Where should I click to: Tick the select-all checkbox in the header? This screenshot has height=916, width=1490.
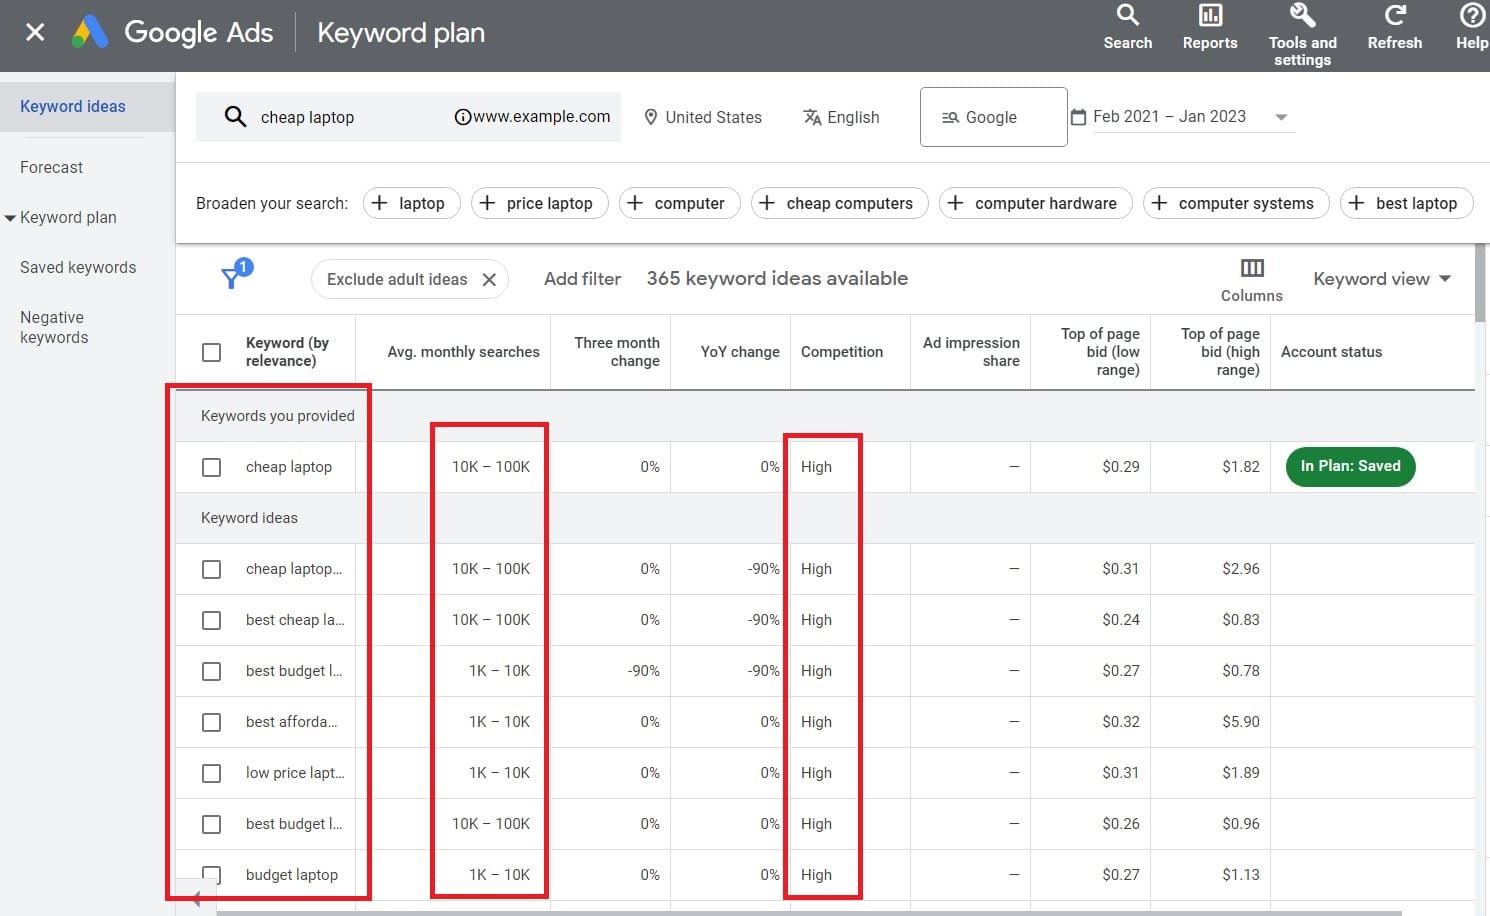(211, 352)
